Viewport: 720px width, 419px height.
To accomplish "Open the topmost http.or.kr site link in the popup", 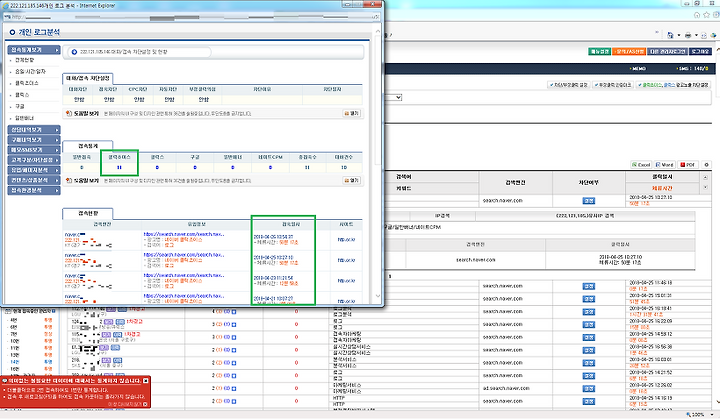I will click(x=346, y=239).
